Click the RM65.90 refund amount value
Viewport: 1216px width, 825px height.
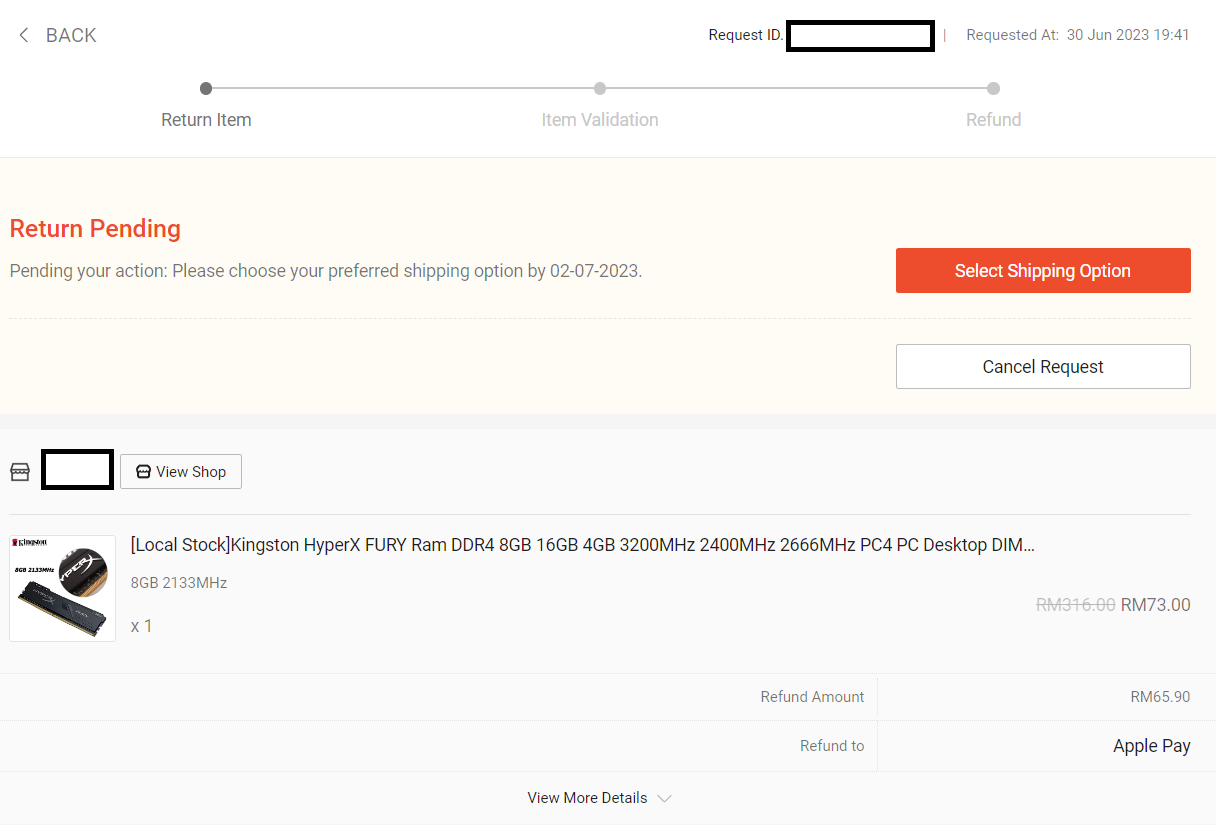coord(1160,697)
